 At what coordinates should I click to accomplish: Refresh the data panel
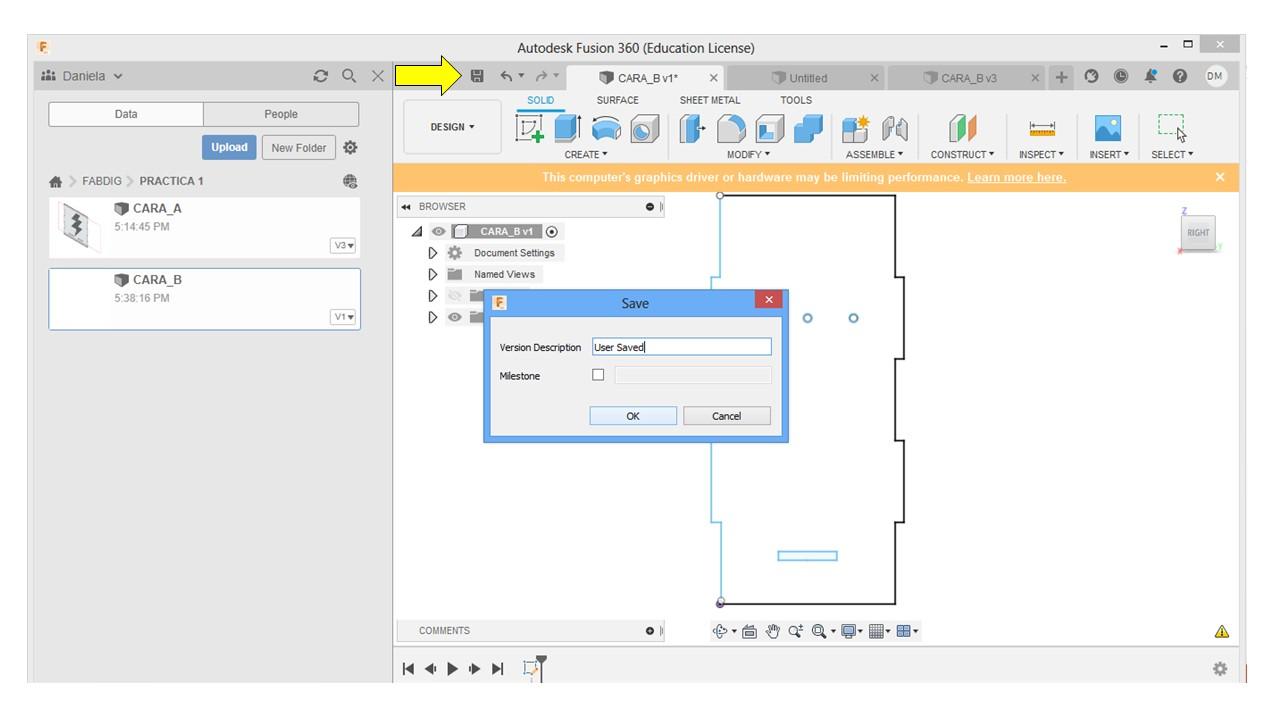click(322, 76)
